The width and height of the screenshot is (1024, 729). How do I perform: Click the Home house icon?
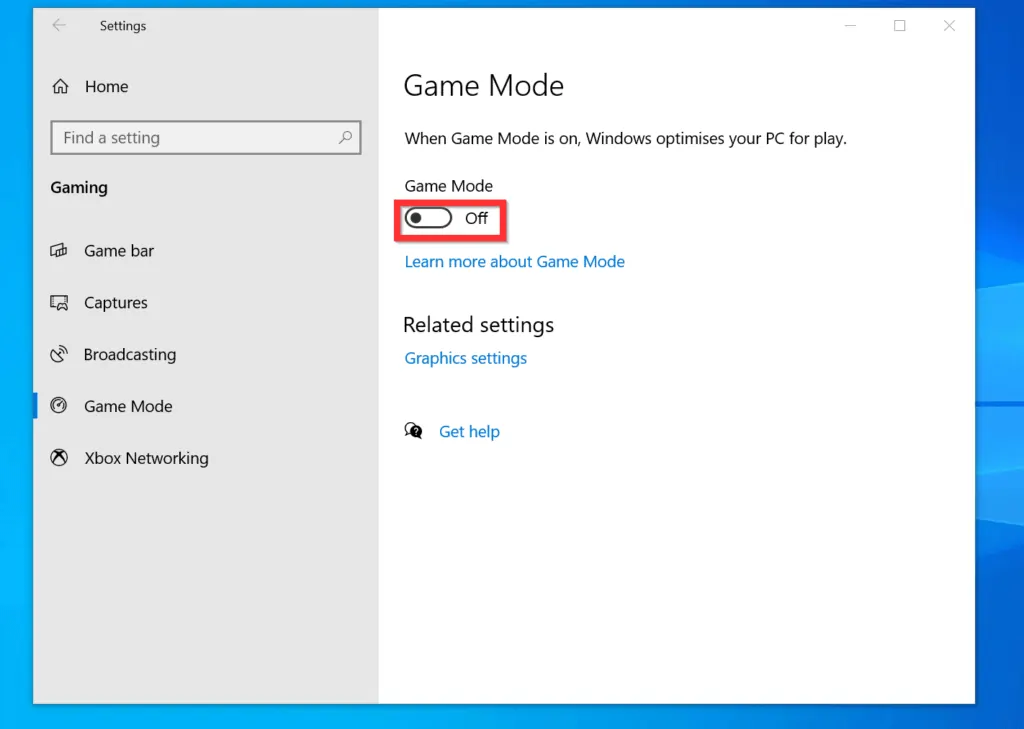click(x=59, y=86)
